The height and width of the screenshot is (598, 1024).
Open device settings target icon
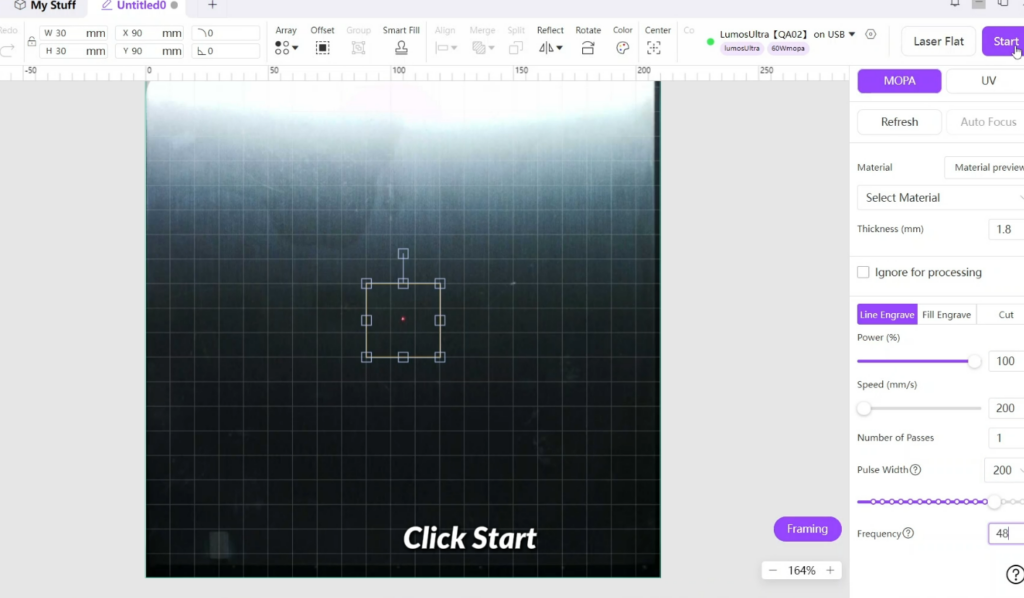click(x=871, y=34)
